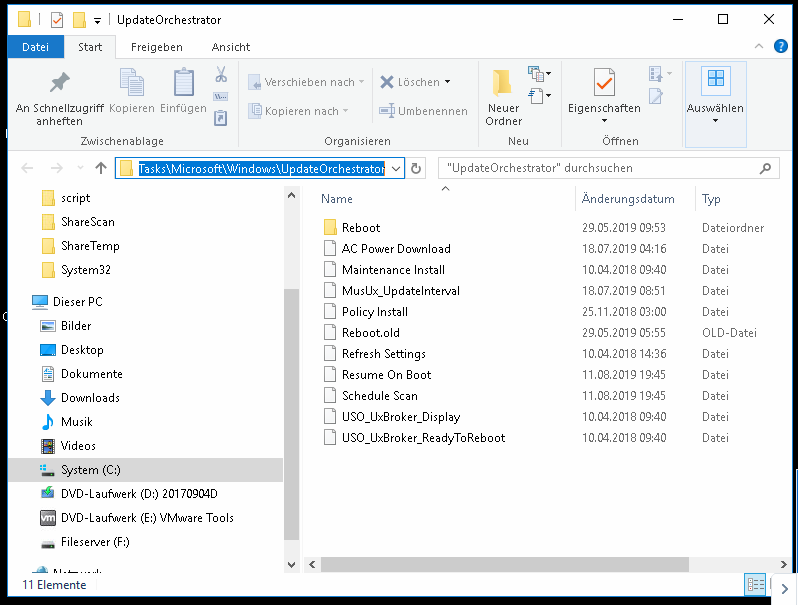
Task: Click the An Schnellzugriff anheften pin icon
Action: [x=60, y=83]
